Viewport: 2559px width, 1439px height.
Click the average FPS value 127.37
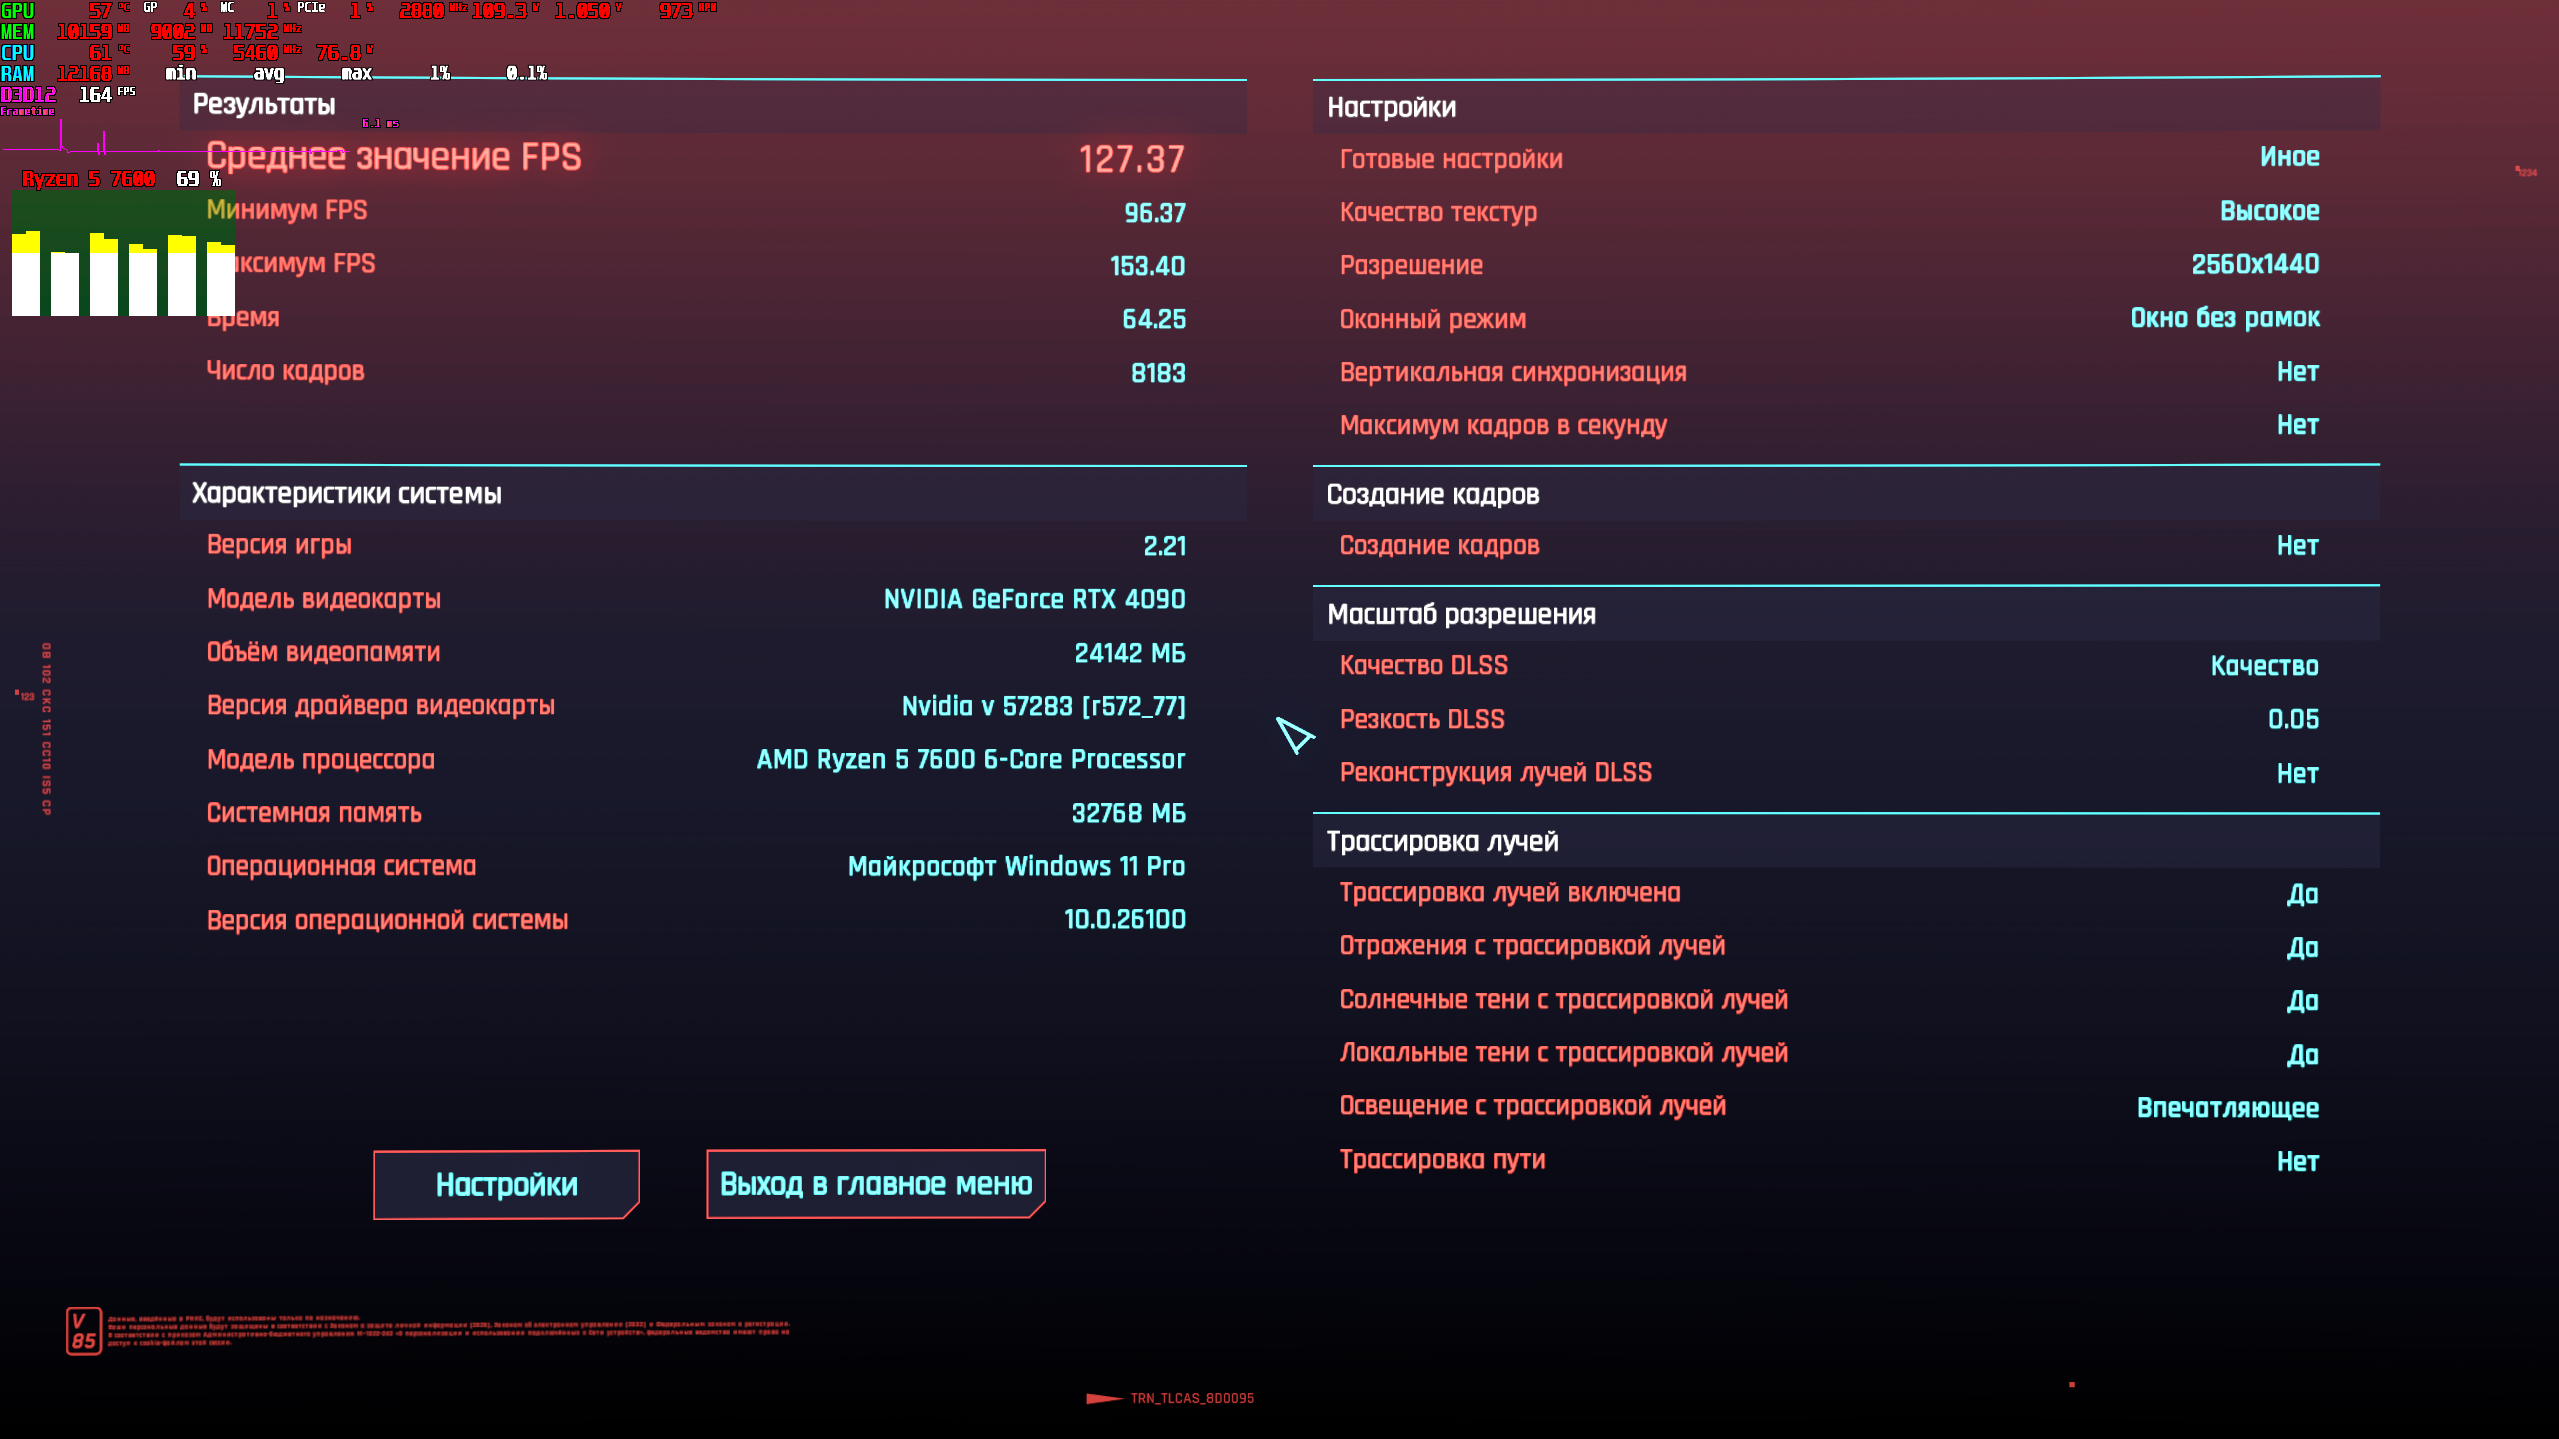(x=1131, y=159)
